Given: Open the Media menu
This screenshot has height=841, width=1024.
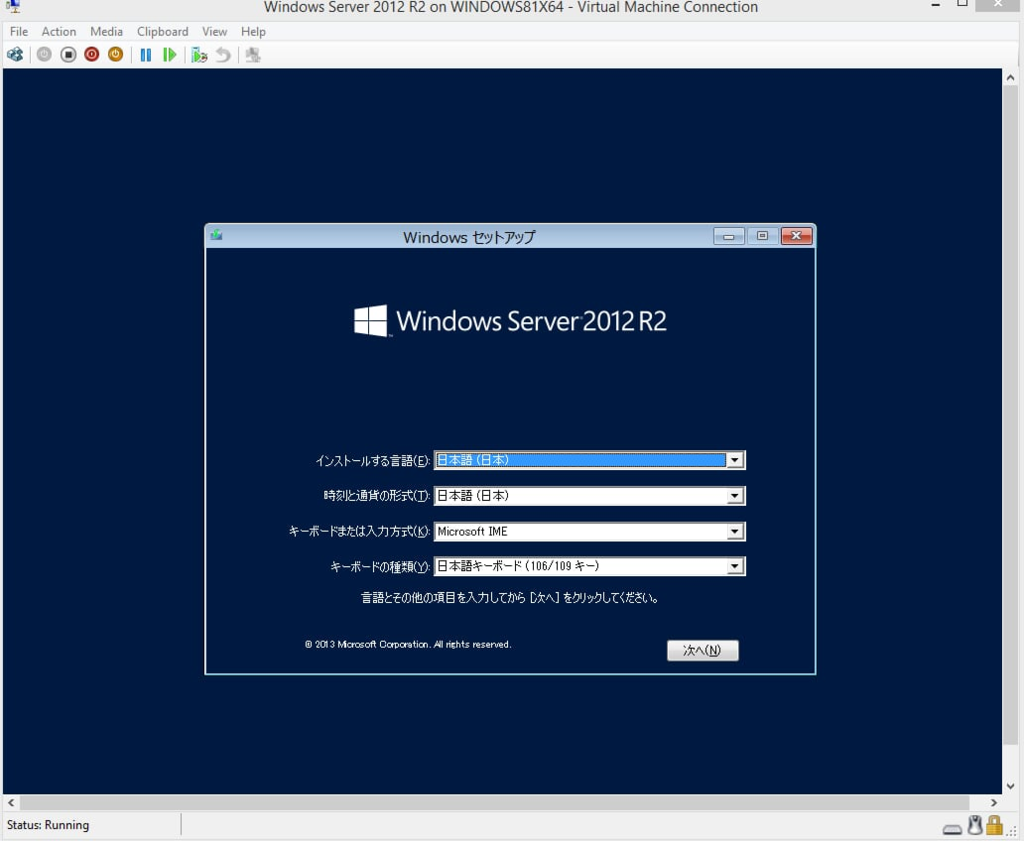Looking at the screenshot, I should (x=106, y=31).
